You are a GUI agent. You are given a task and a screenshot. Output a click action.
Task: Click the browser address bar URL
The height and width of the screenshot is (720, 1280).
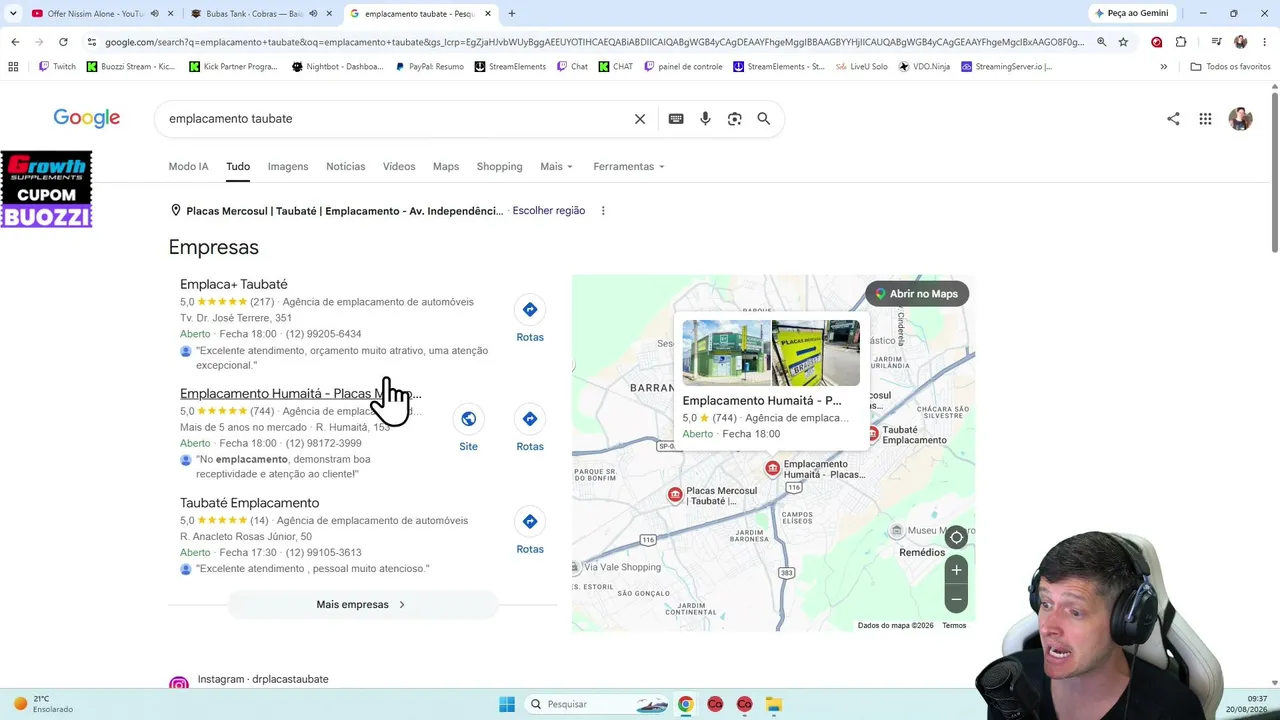pos(594,42)
